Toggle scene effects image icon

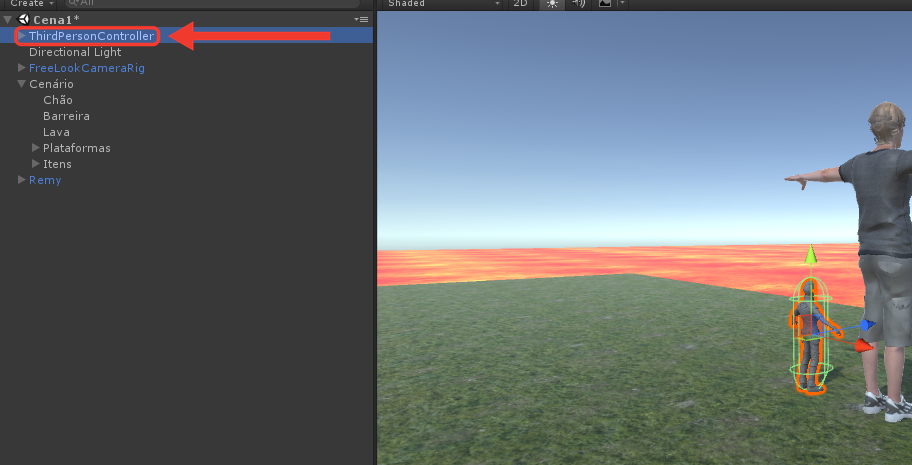coord(605,4)
